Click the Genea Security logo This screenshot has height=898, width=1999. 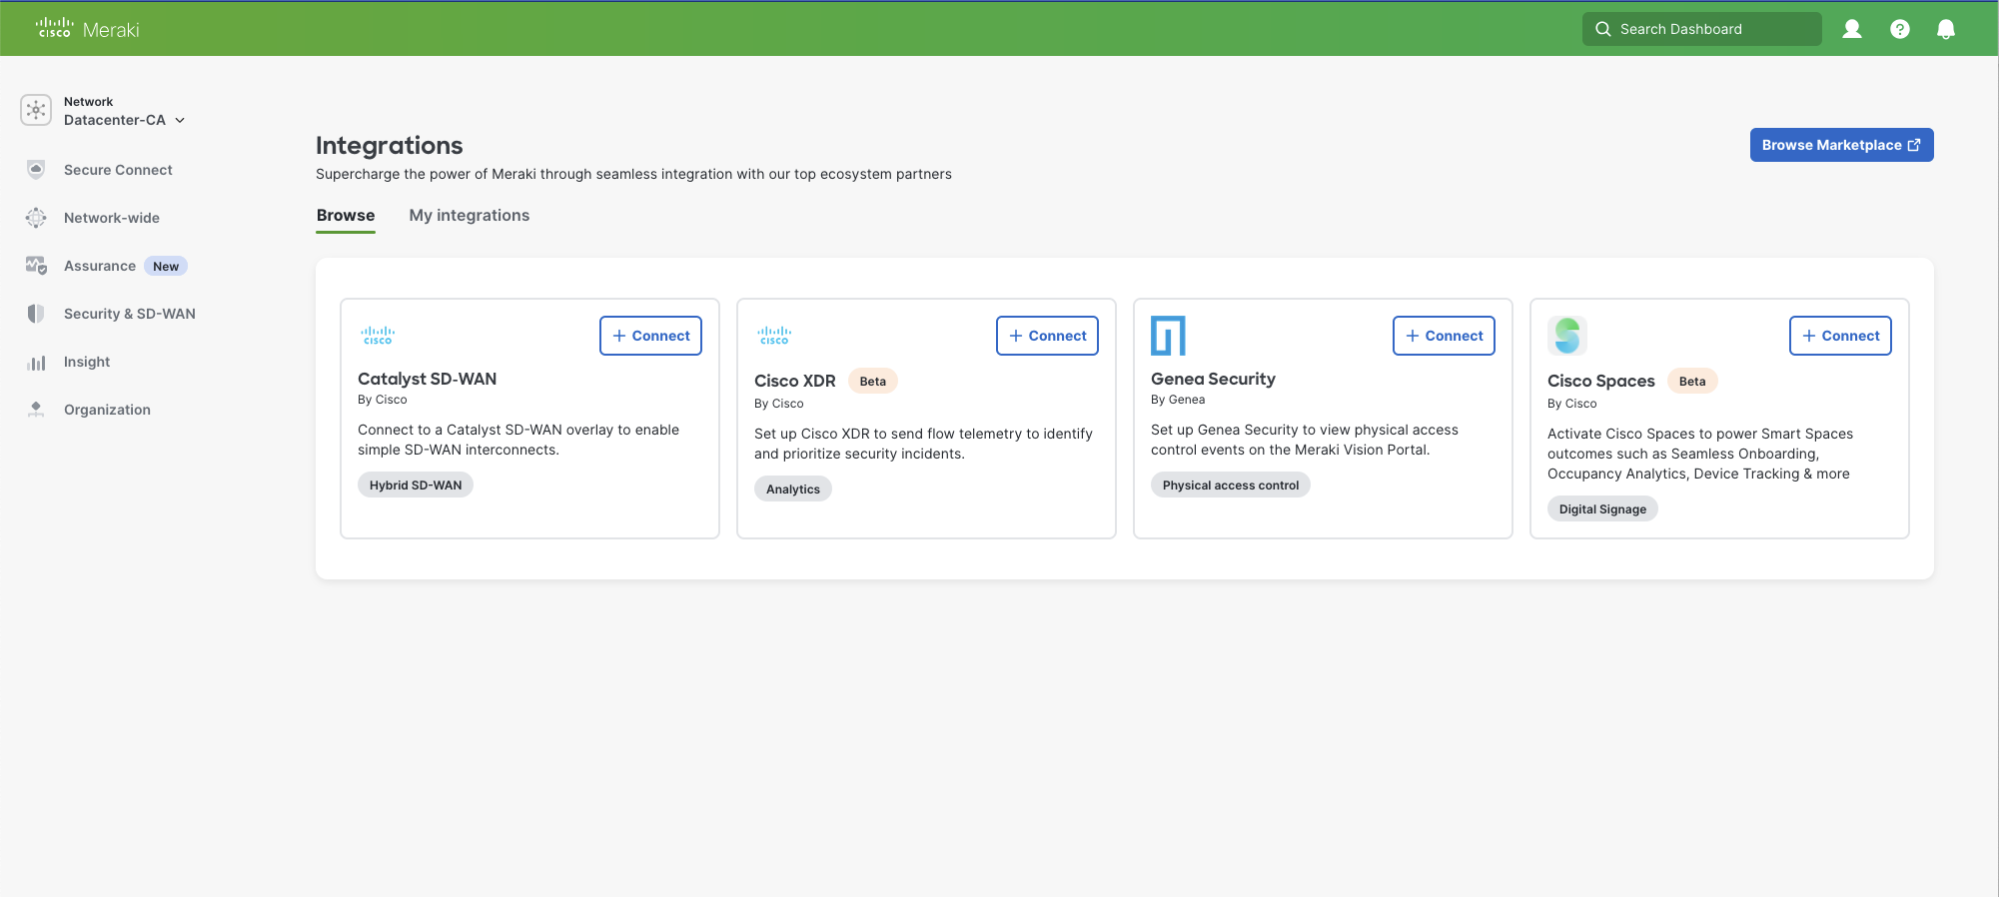click(1168, 336)
